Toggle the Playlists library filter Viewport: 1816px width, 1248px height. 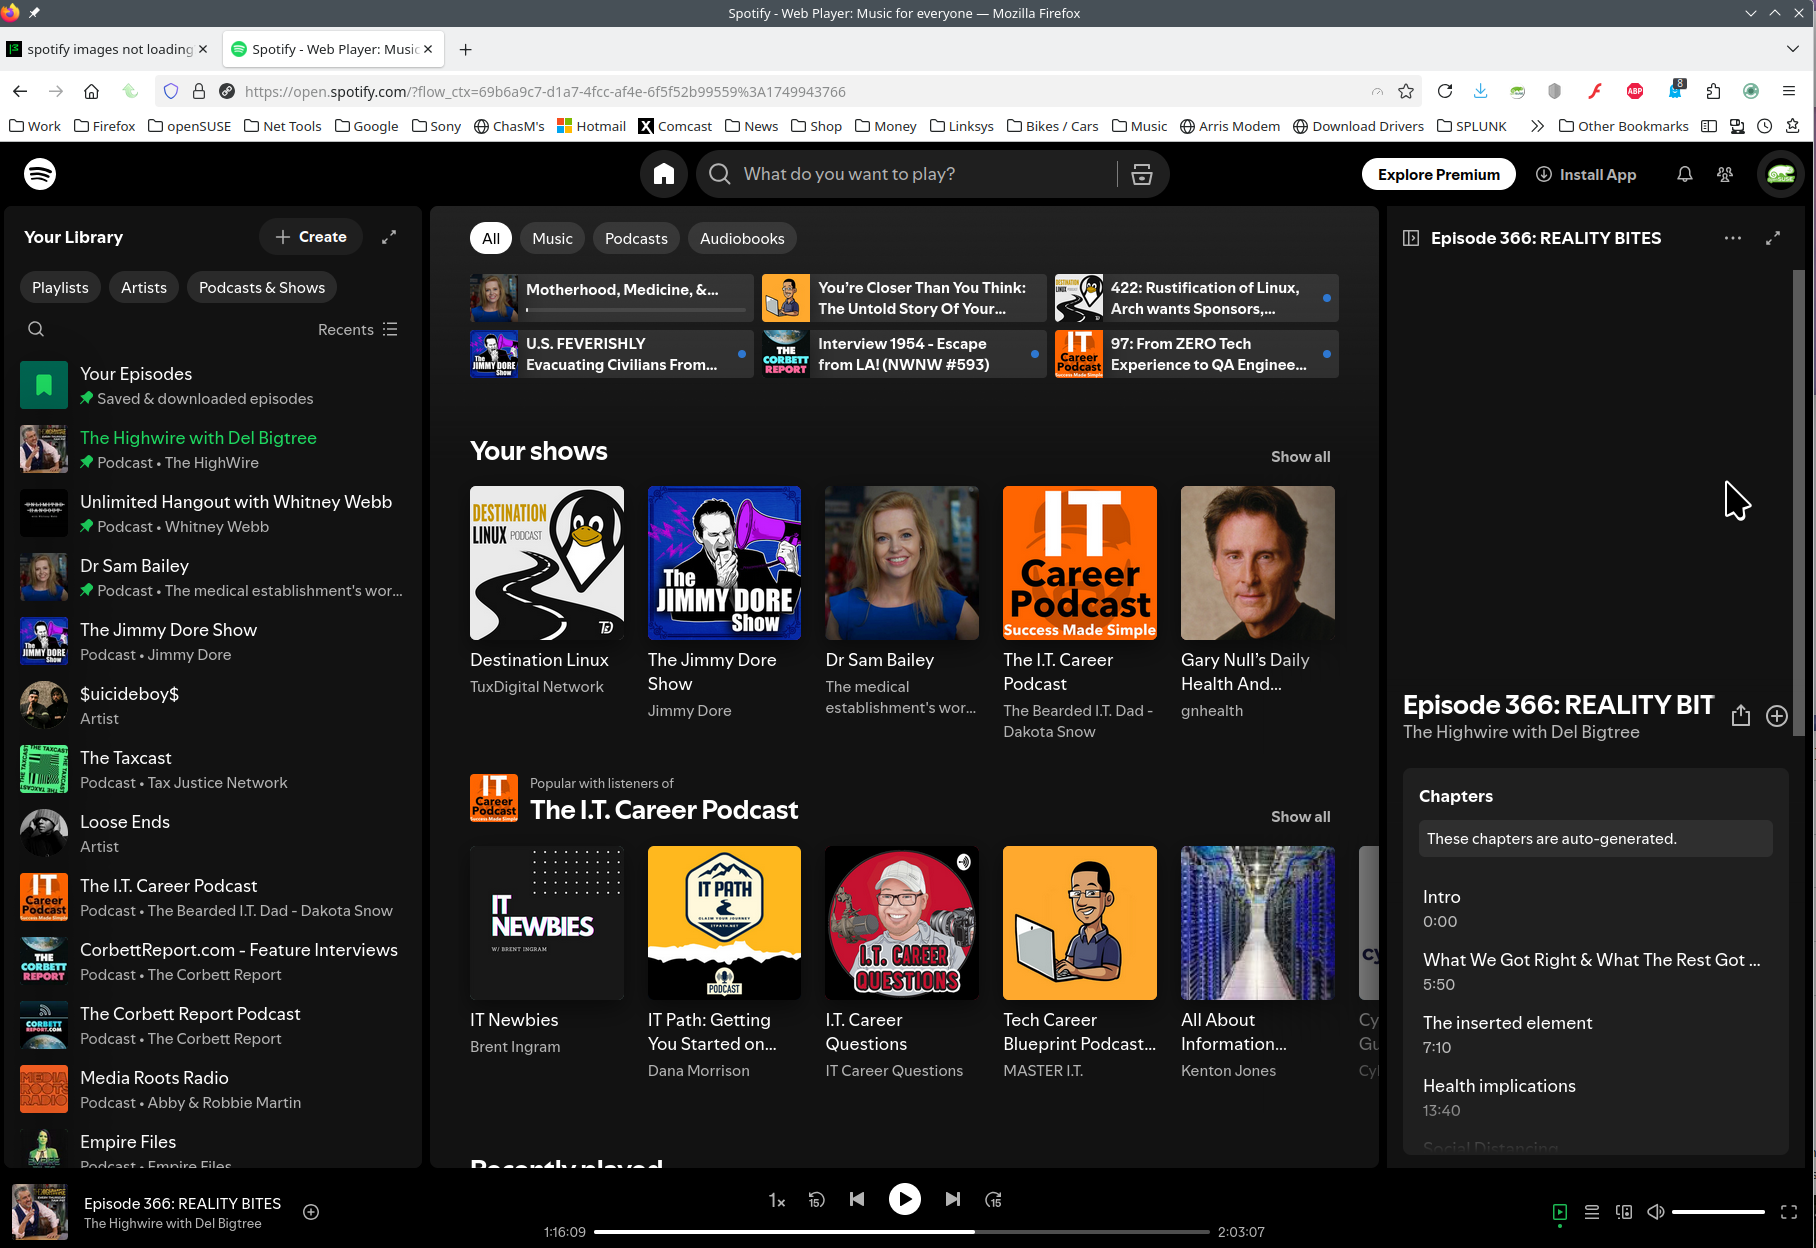pos(60,287)
